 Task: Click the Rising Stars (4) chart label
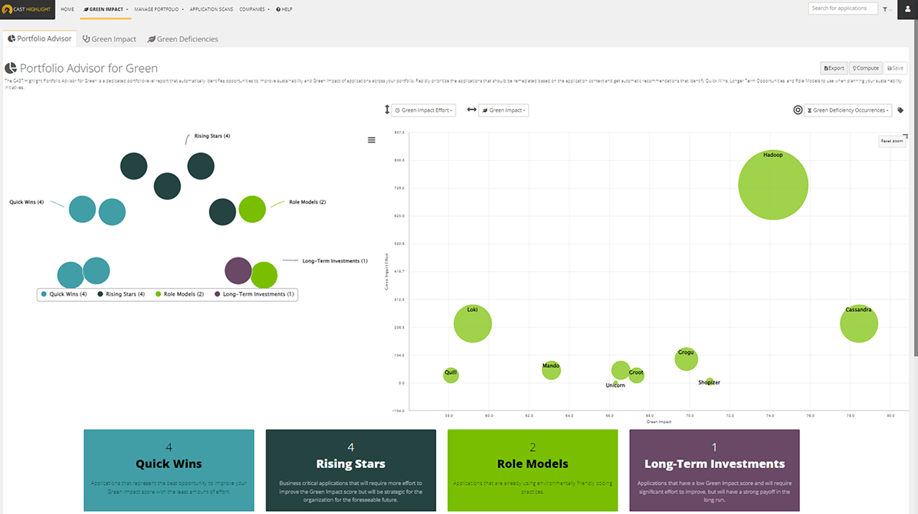[x=212, y=136]
